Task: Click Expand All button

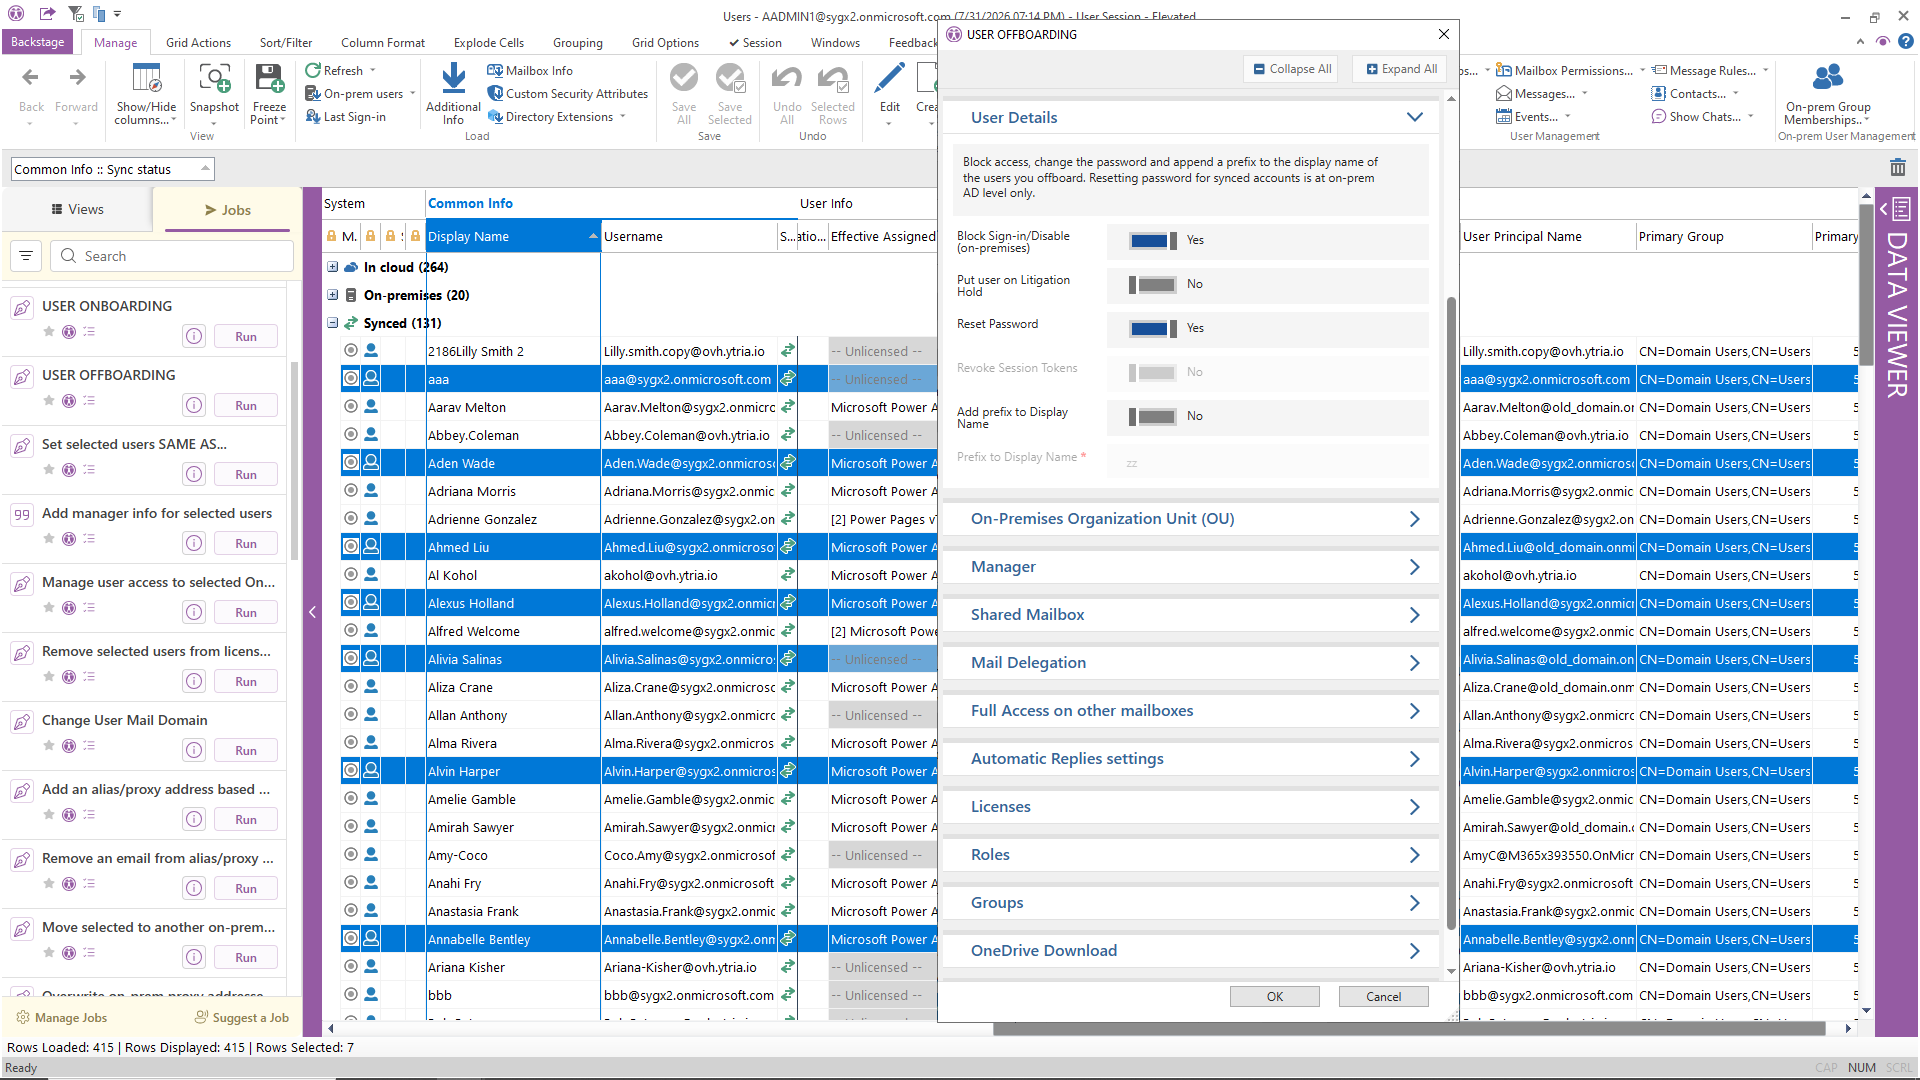Action: tap(1402, 69)
